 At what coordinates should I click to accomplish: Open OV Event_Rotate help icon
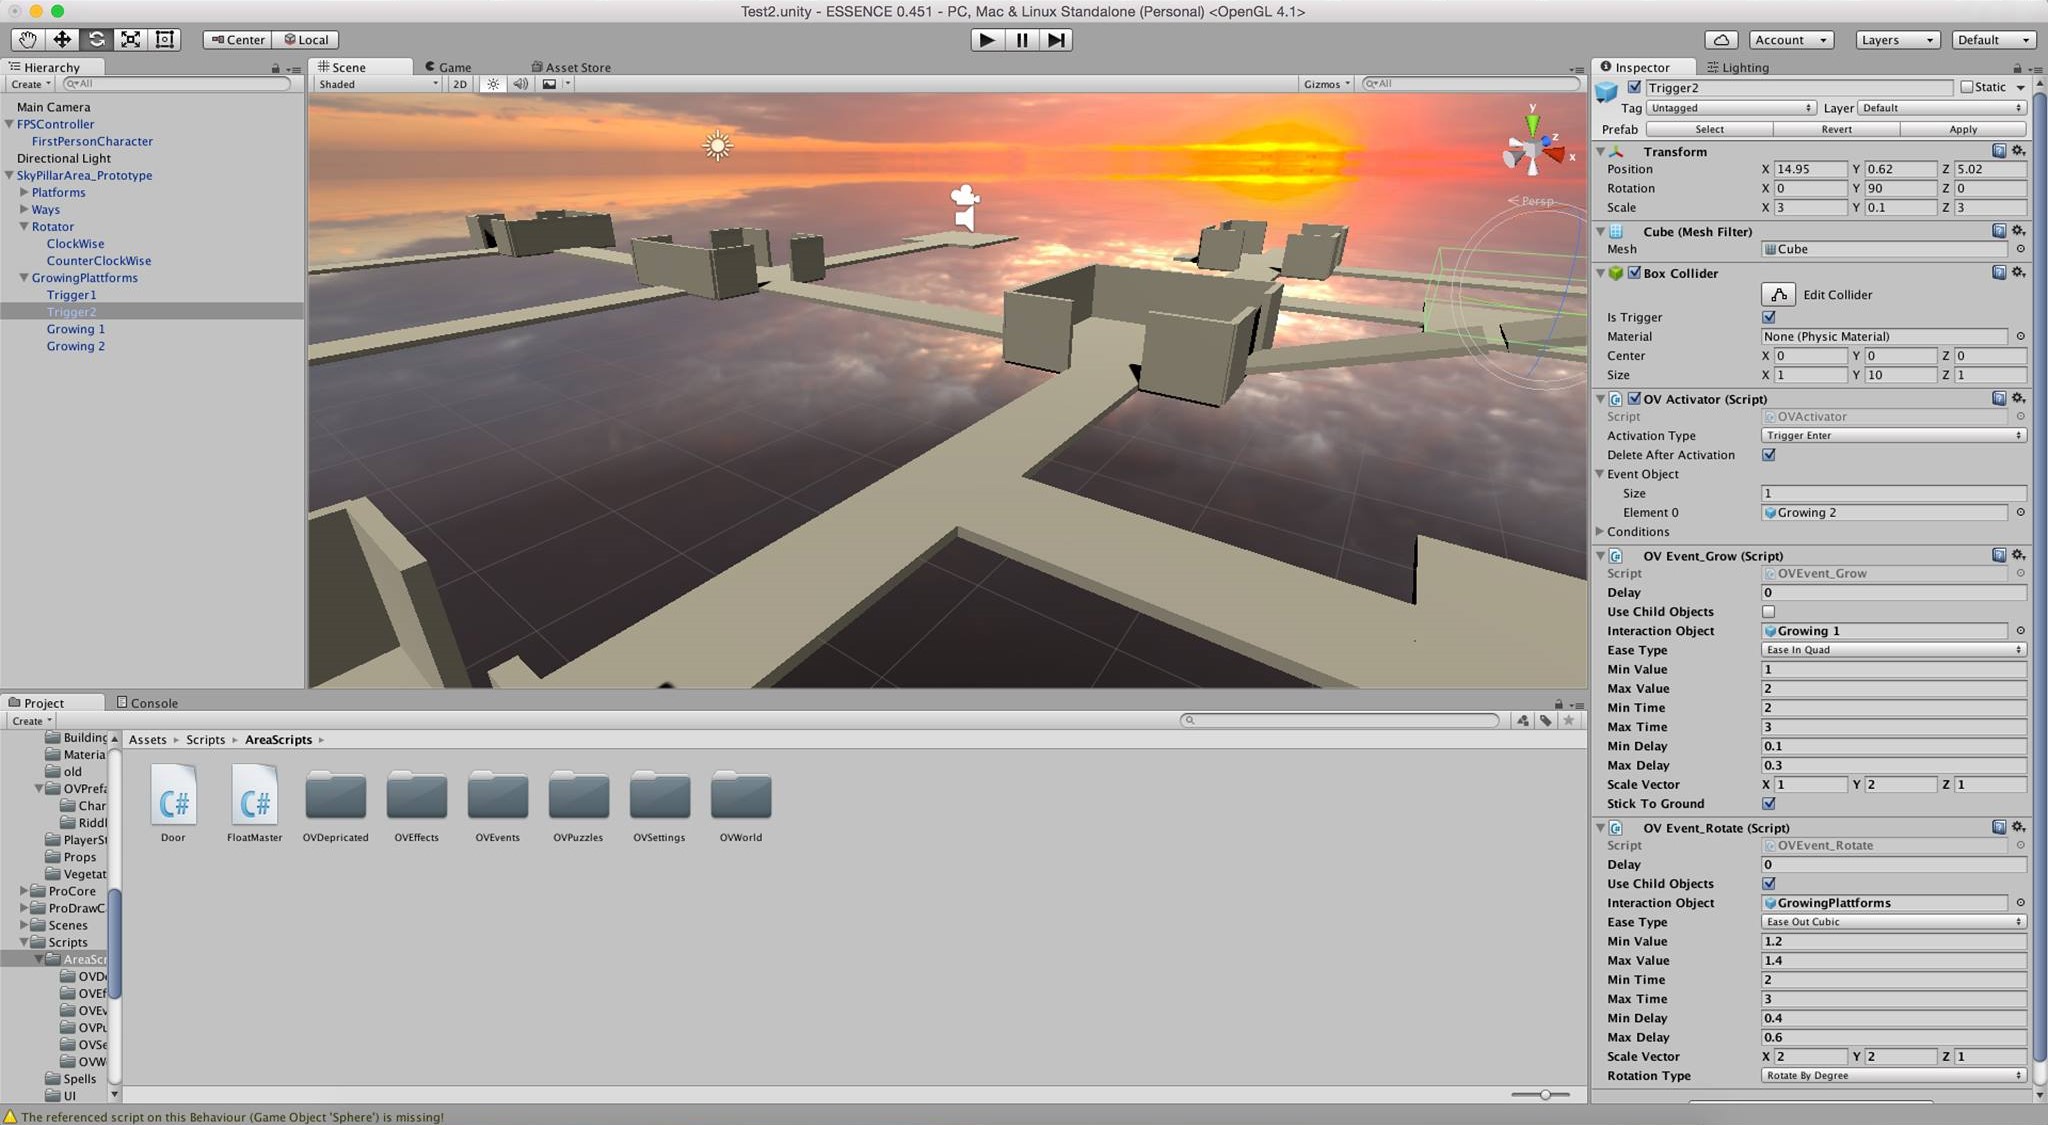pos(1999,827)
